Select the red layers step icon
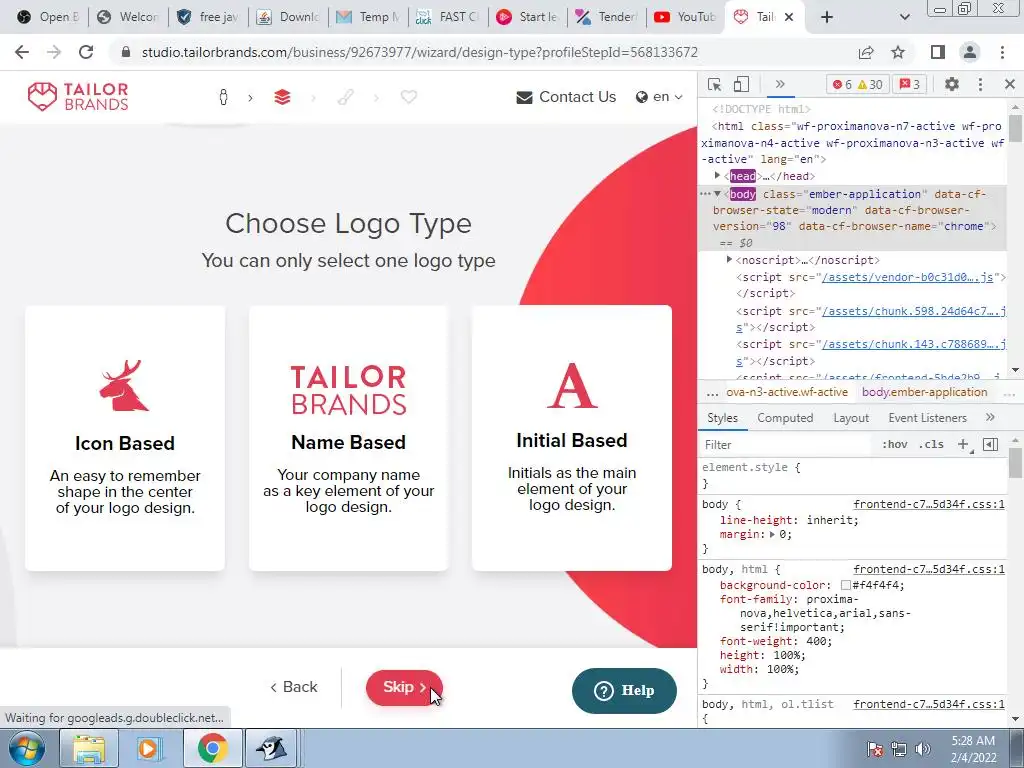 pyautogui.click(x=282, y=97)
